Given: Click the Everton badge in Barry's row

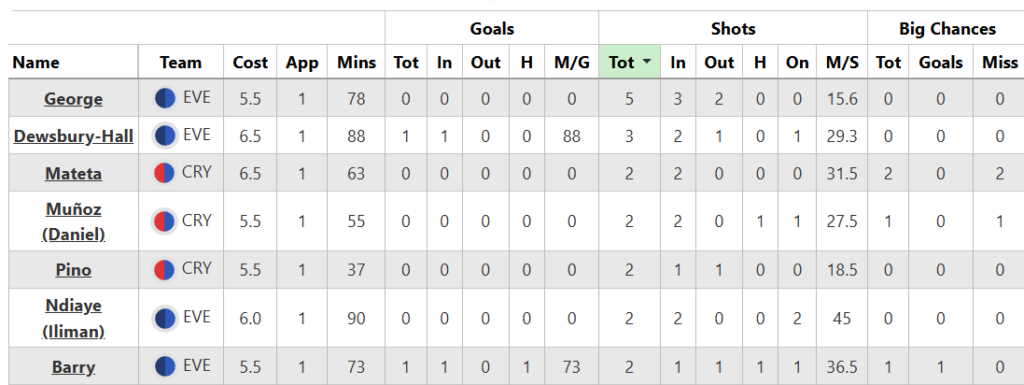Looking at the screenshot, I should (165, 367).
